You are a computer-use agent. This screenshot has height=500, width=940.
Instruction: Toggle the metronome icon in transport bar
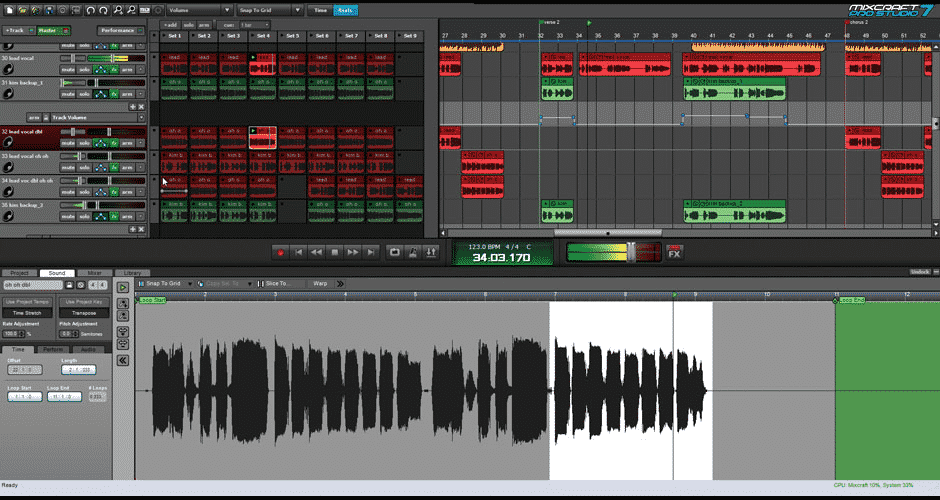413,252
